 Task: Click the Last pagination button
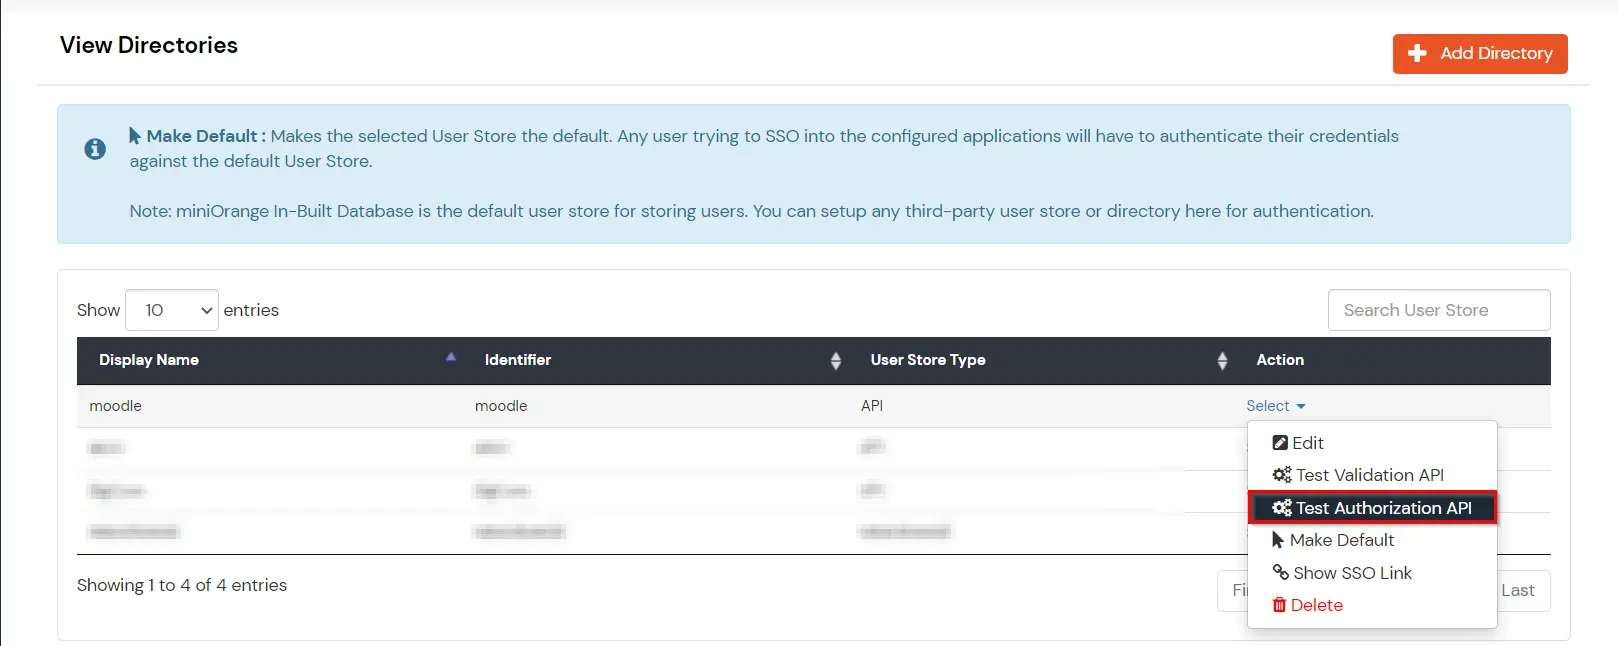pos(1521,590)
